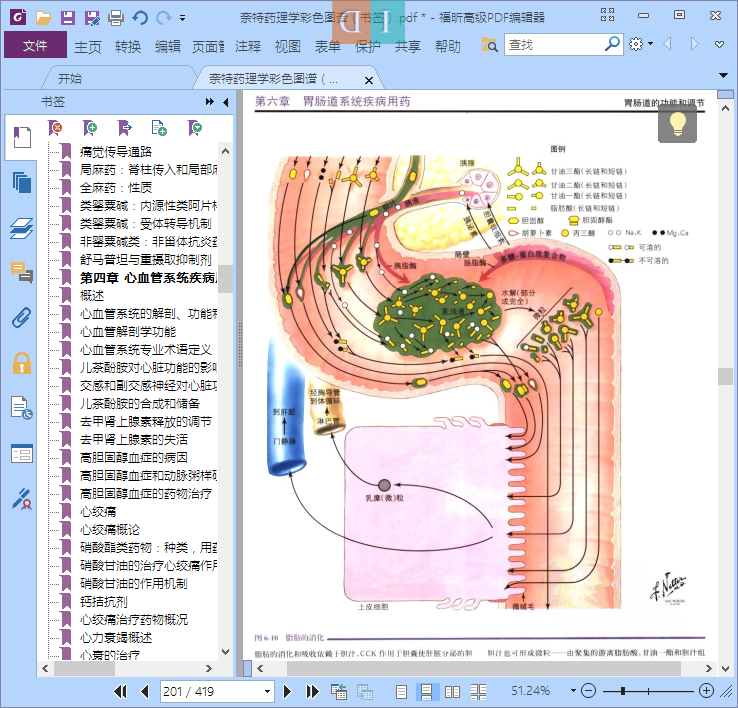Click the set bookmark destination icon

124,128
